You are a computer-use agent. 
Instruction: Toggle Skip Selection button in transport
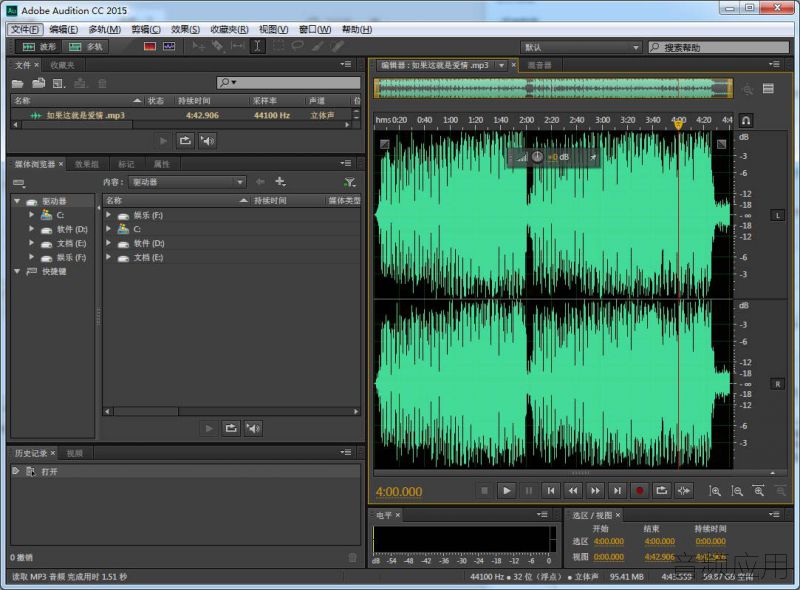(x=684, y=490)
